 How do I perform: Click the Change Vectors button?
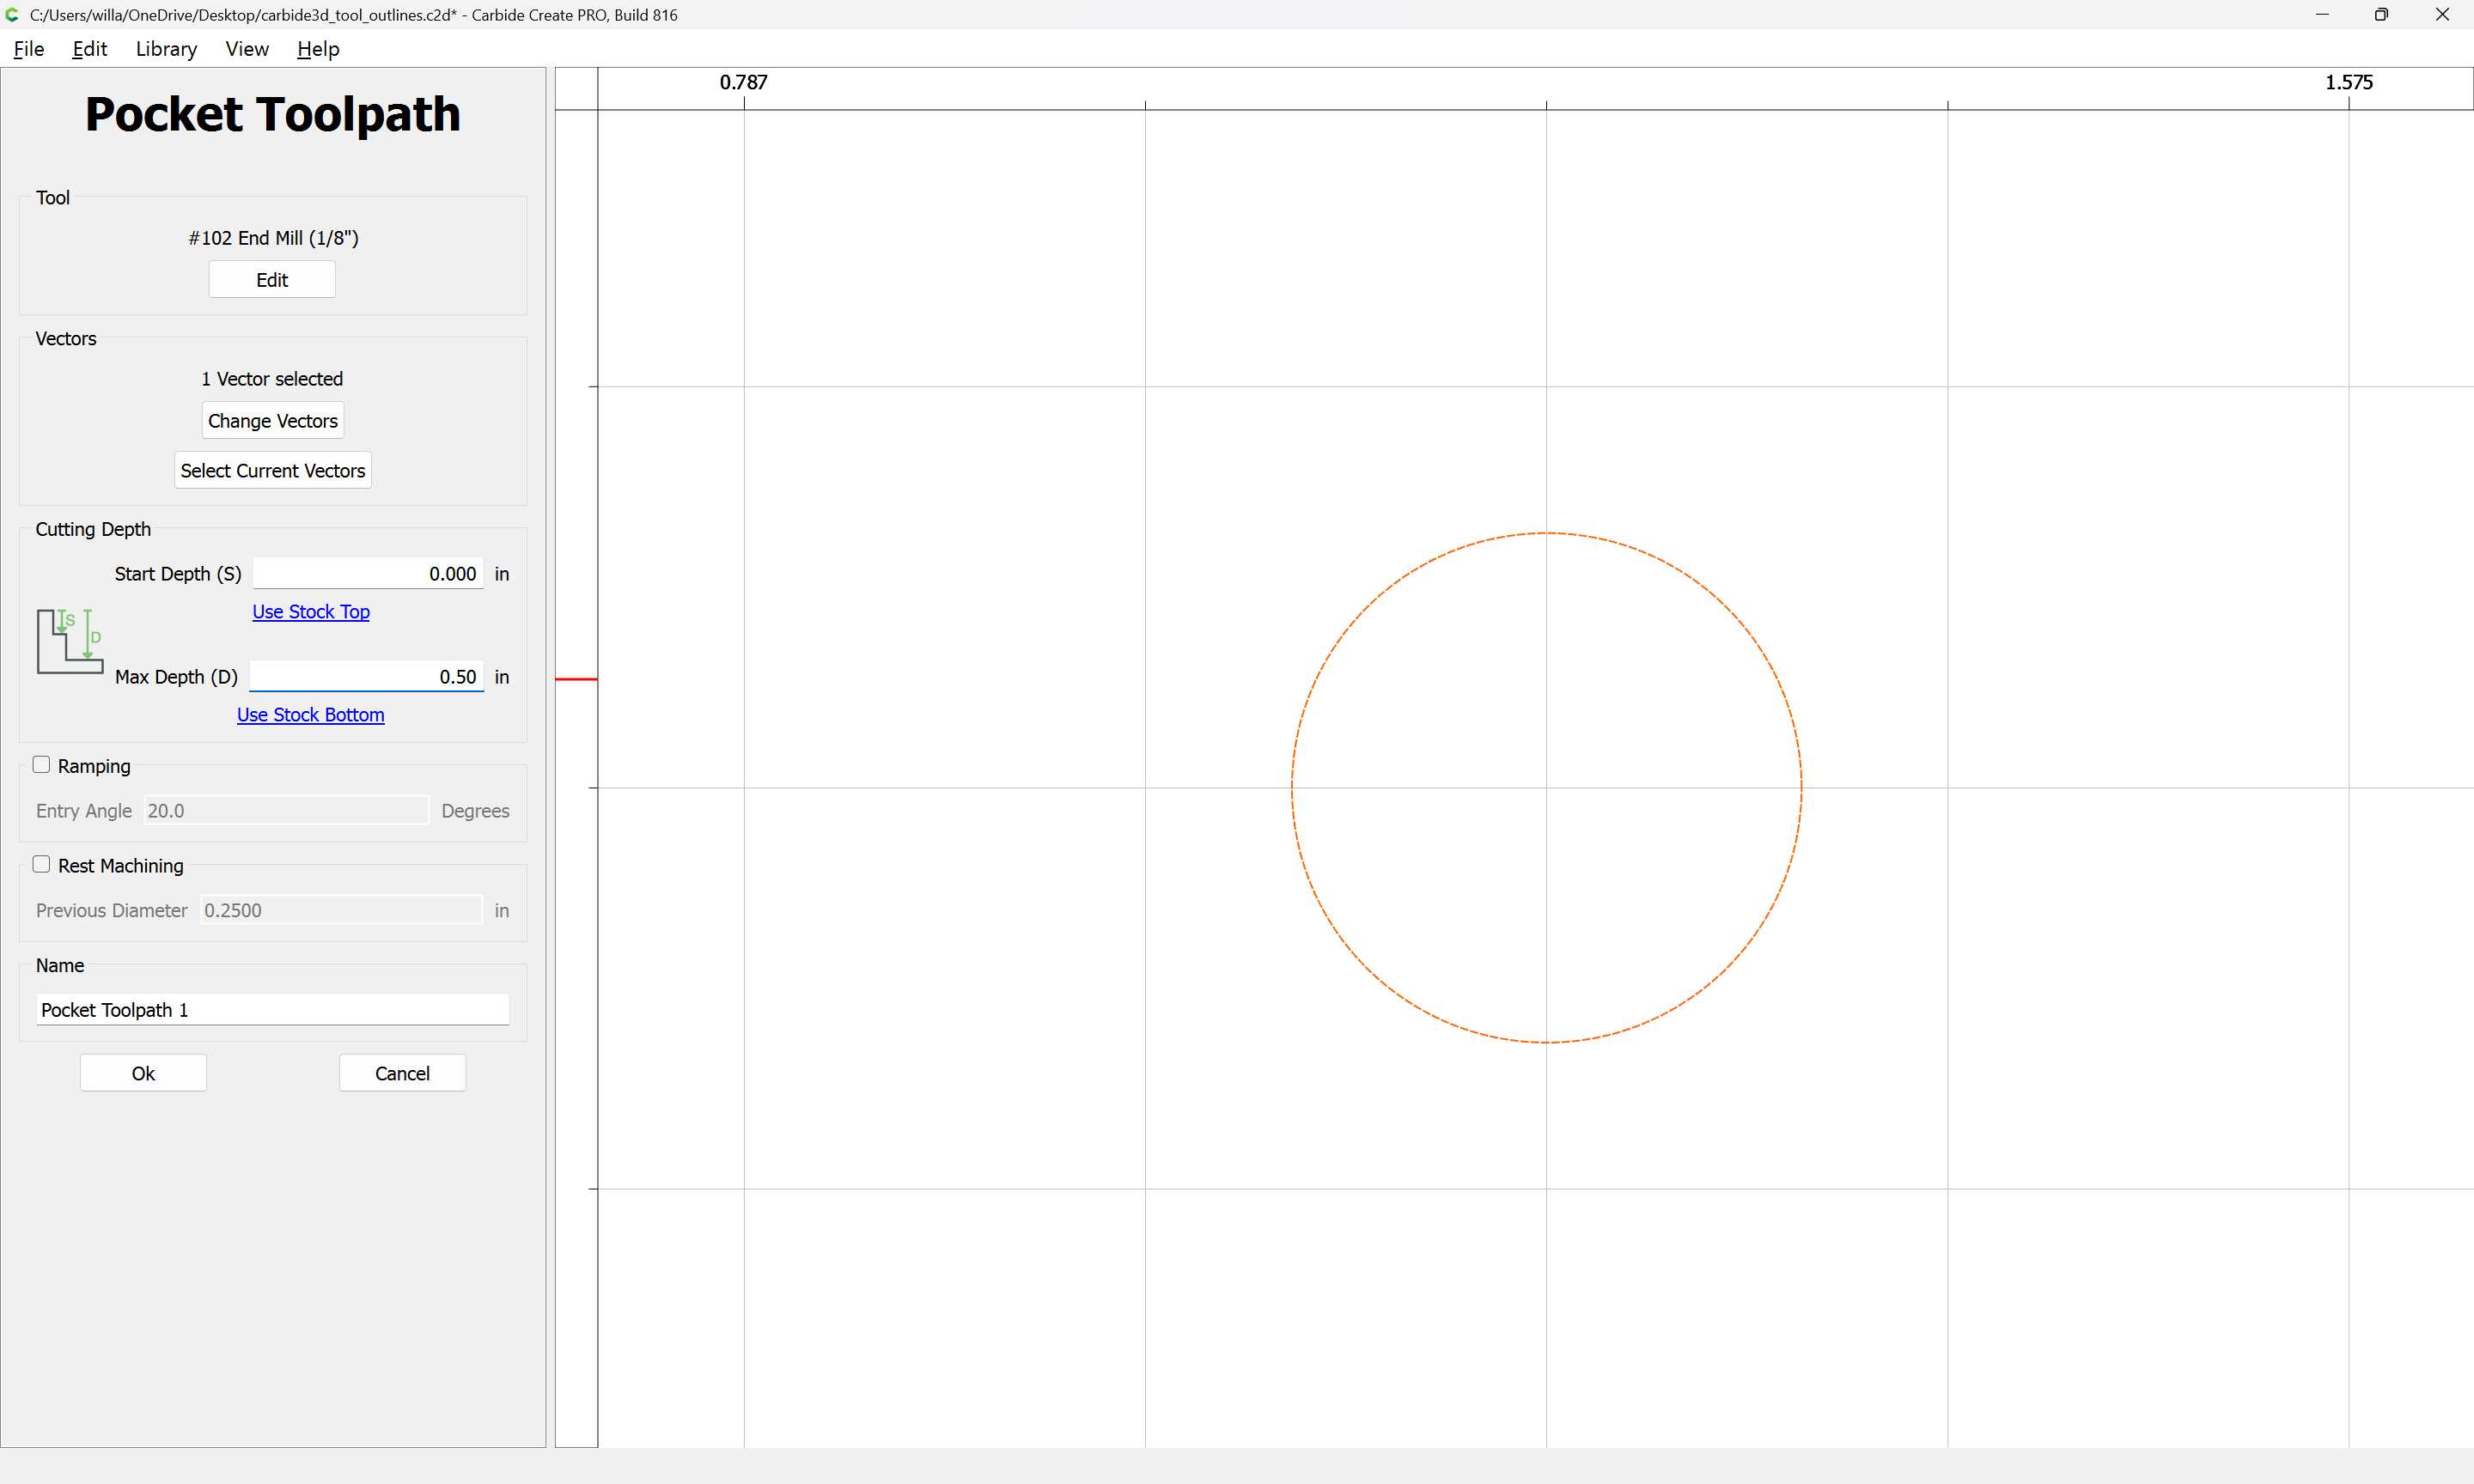[273, 421]
